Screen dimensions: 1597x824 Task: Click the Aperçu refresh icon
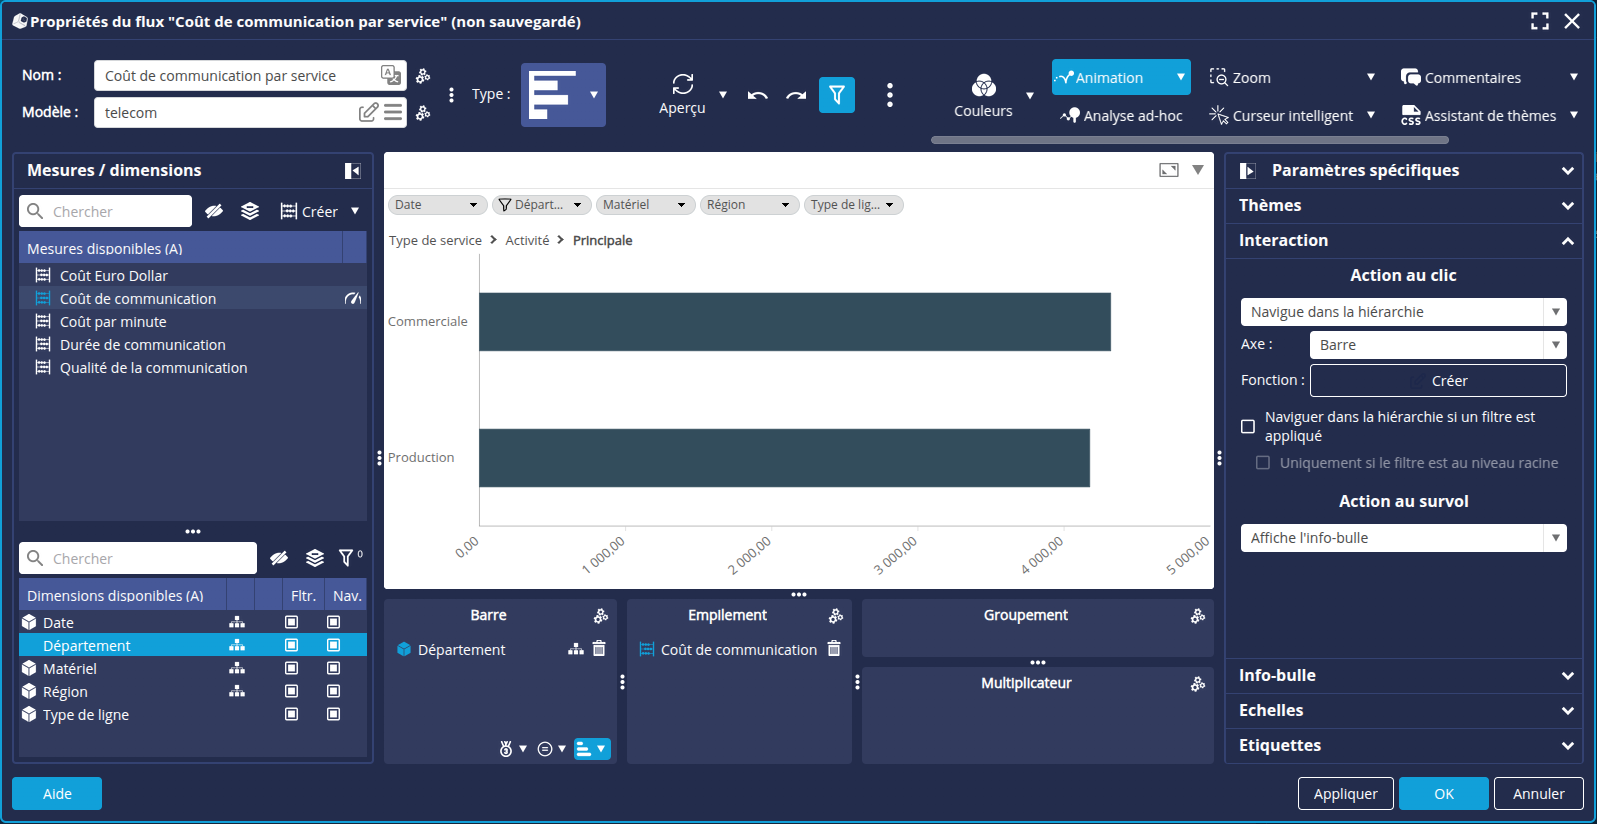pos(682,84)
